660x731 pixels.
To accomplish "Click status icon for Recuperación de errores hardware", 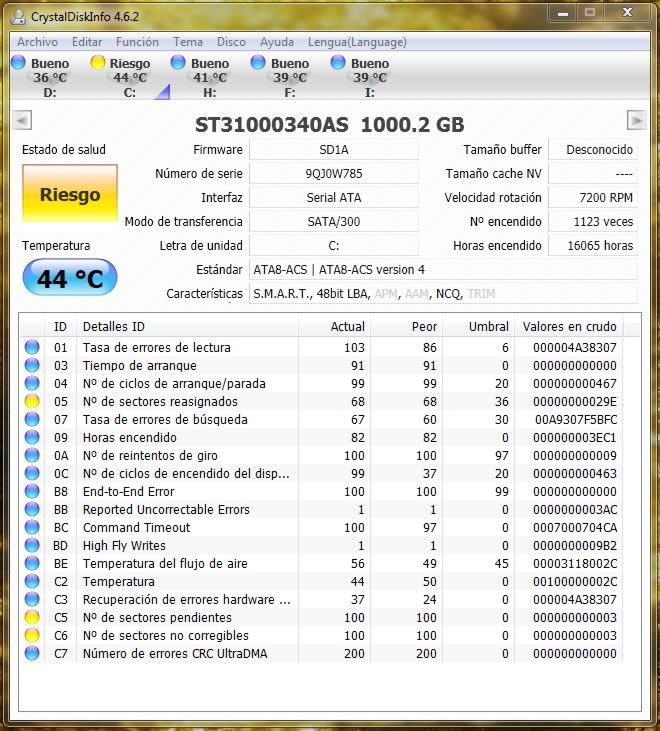I will coord(32,600).
